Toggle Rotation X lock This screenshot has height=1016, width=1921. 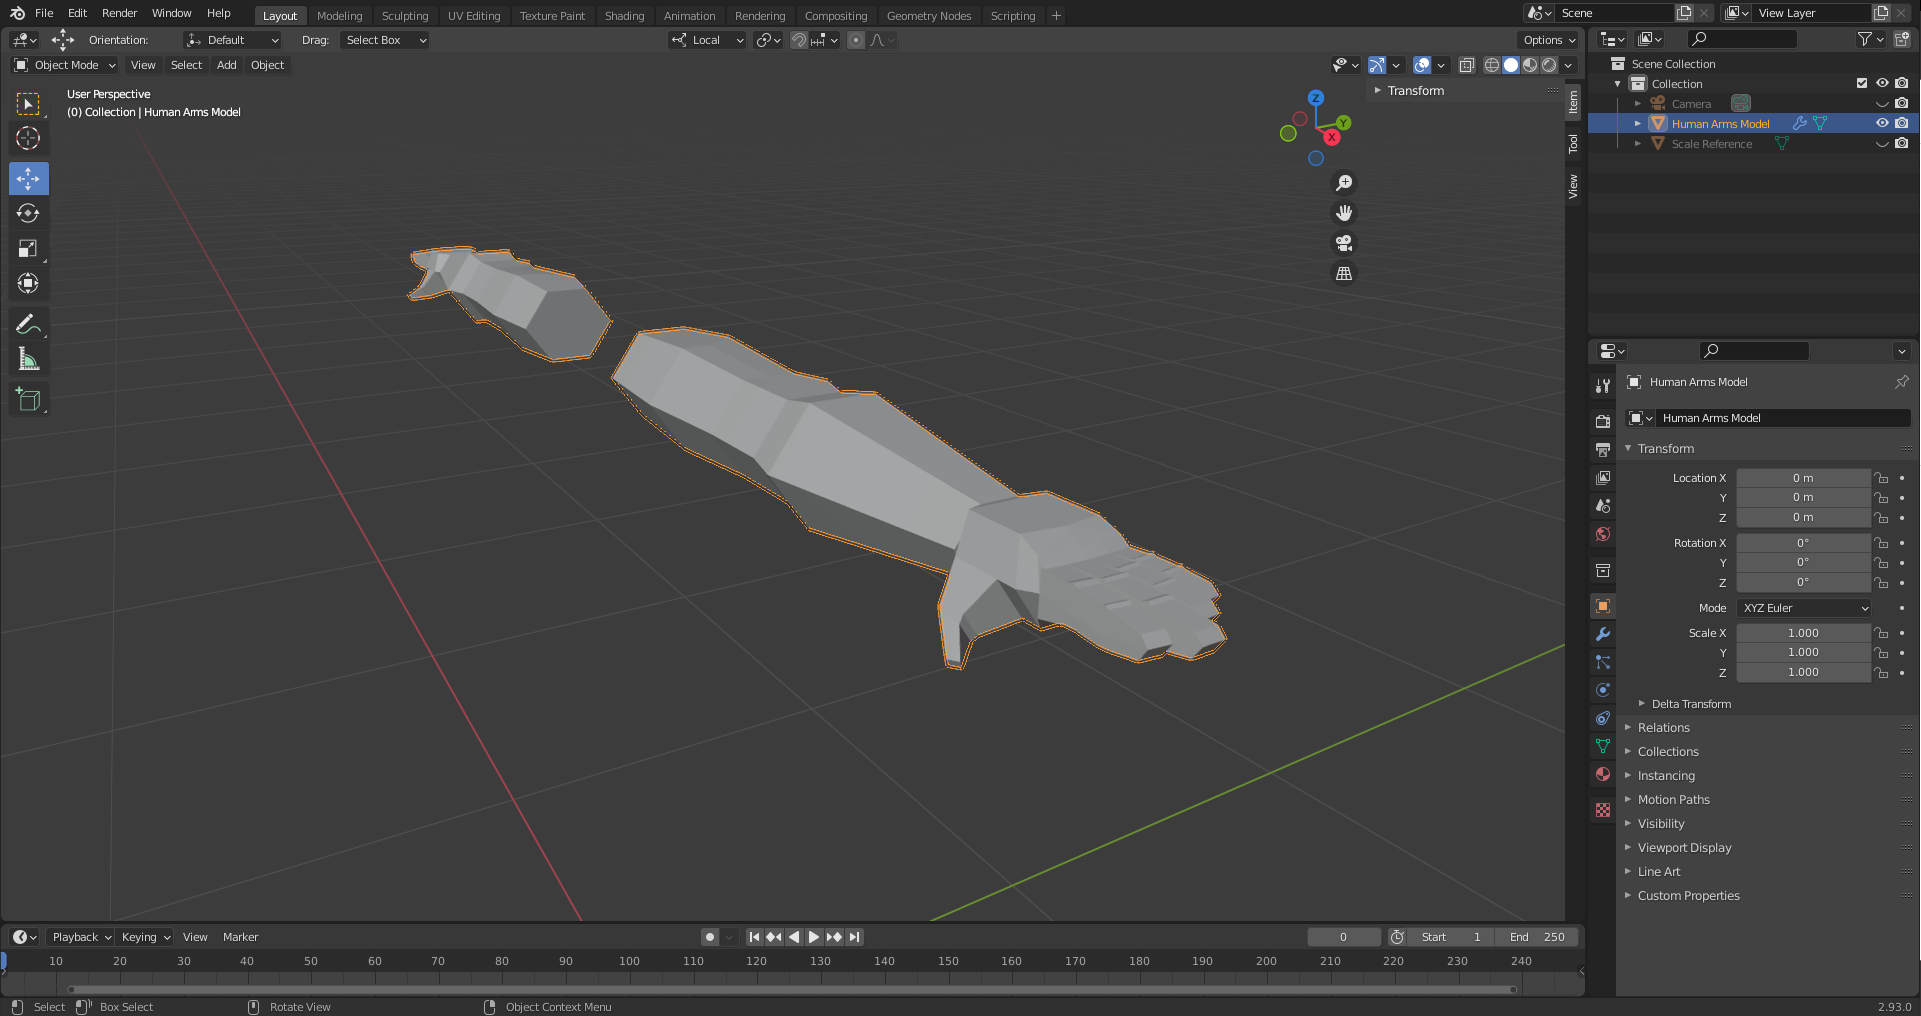(1881, 543)
